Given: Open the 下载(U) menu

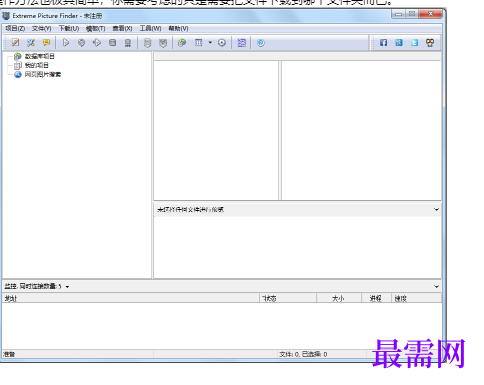Looking at the screenshot, I should [x=69, y=28].
